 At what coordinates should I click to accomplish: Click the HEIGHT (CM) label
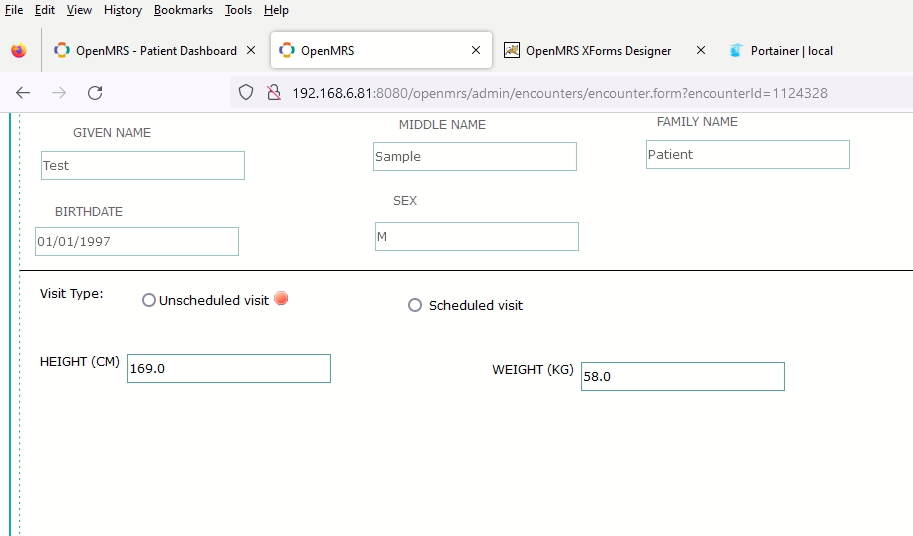80,361
